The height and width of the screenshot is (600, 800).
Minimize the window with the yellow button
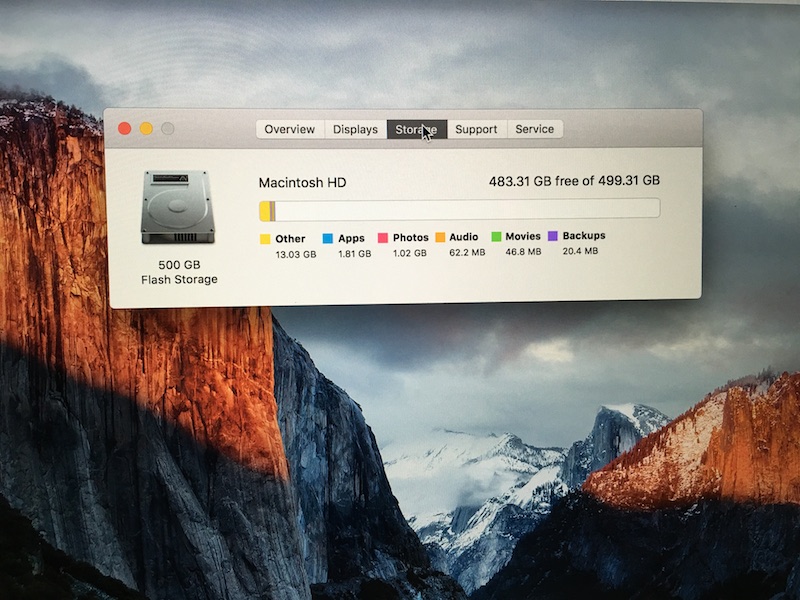click(146, 128)
